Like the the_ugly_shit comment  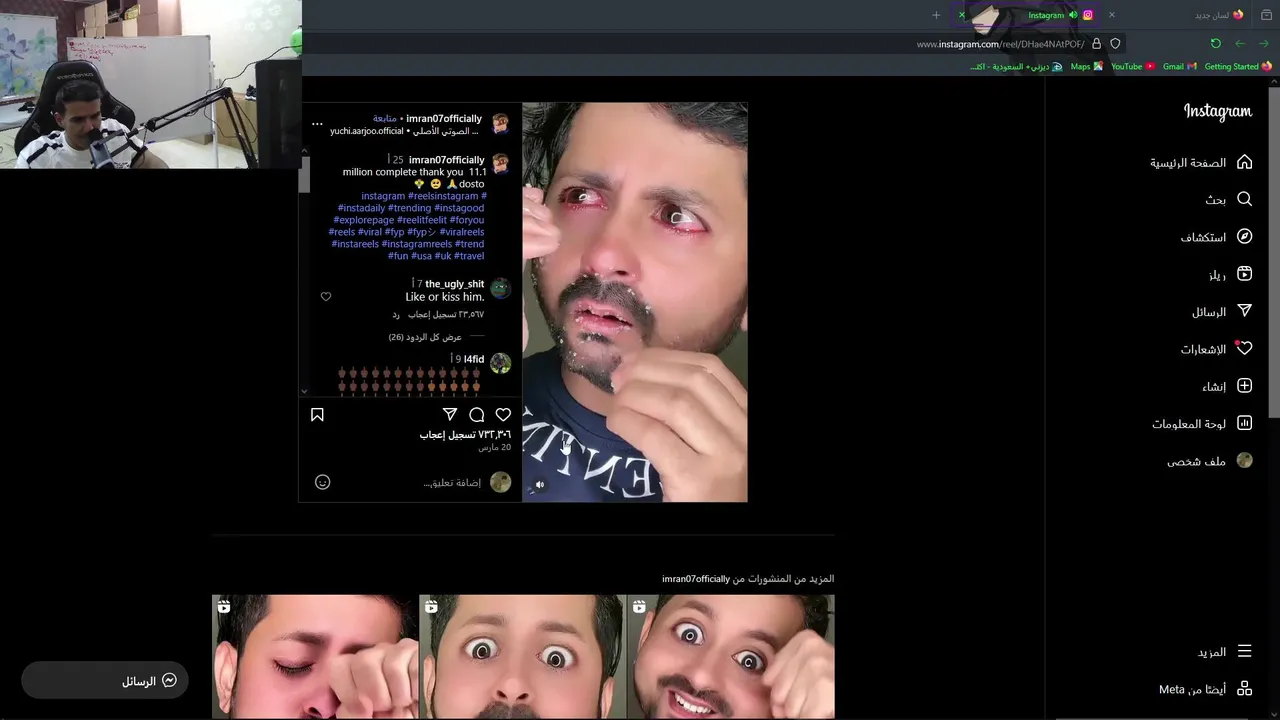(325, 297)
